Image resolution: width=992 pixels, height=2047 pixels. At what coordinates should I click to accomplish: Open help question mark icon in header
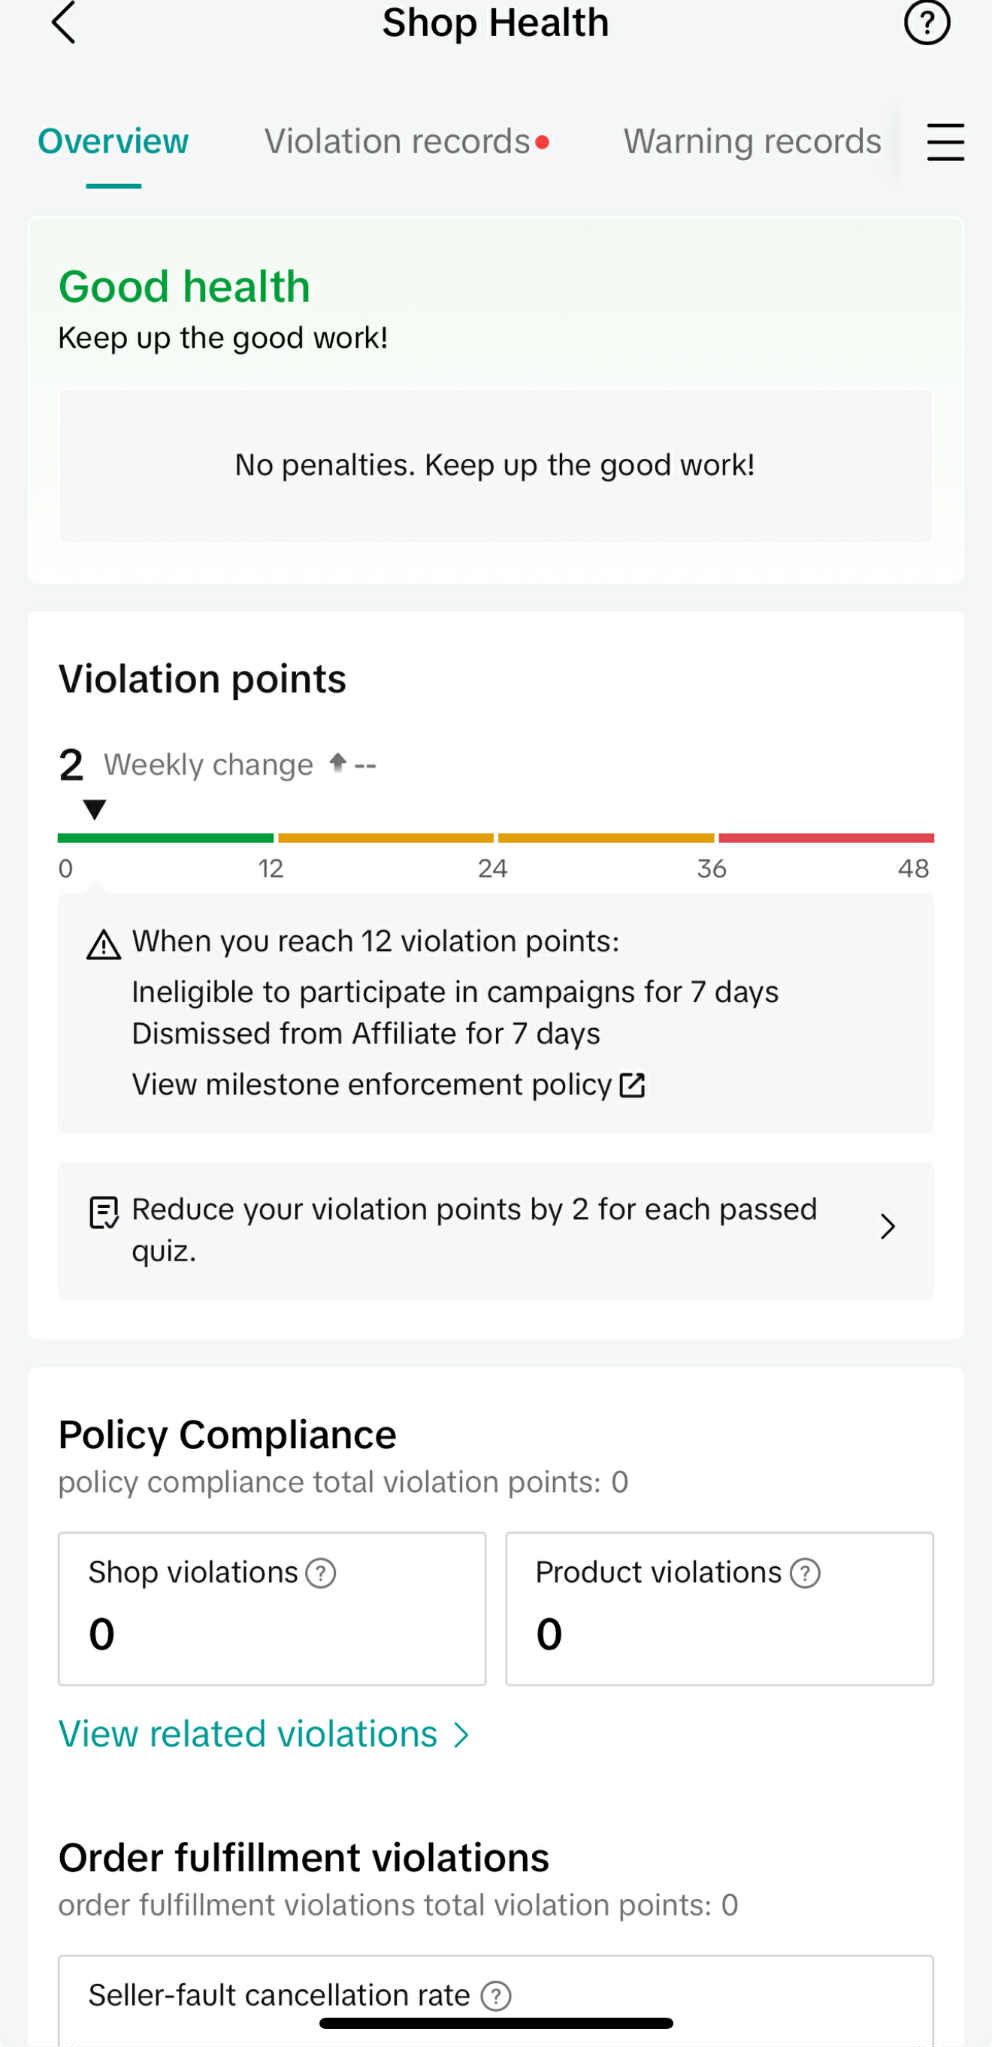926,22
